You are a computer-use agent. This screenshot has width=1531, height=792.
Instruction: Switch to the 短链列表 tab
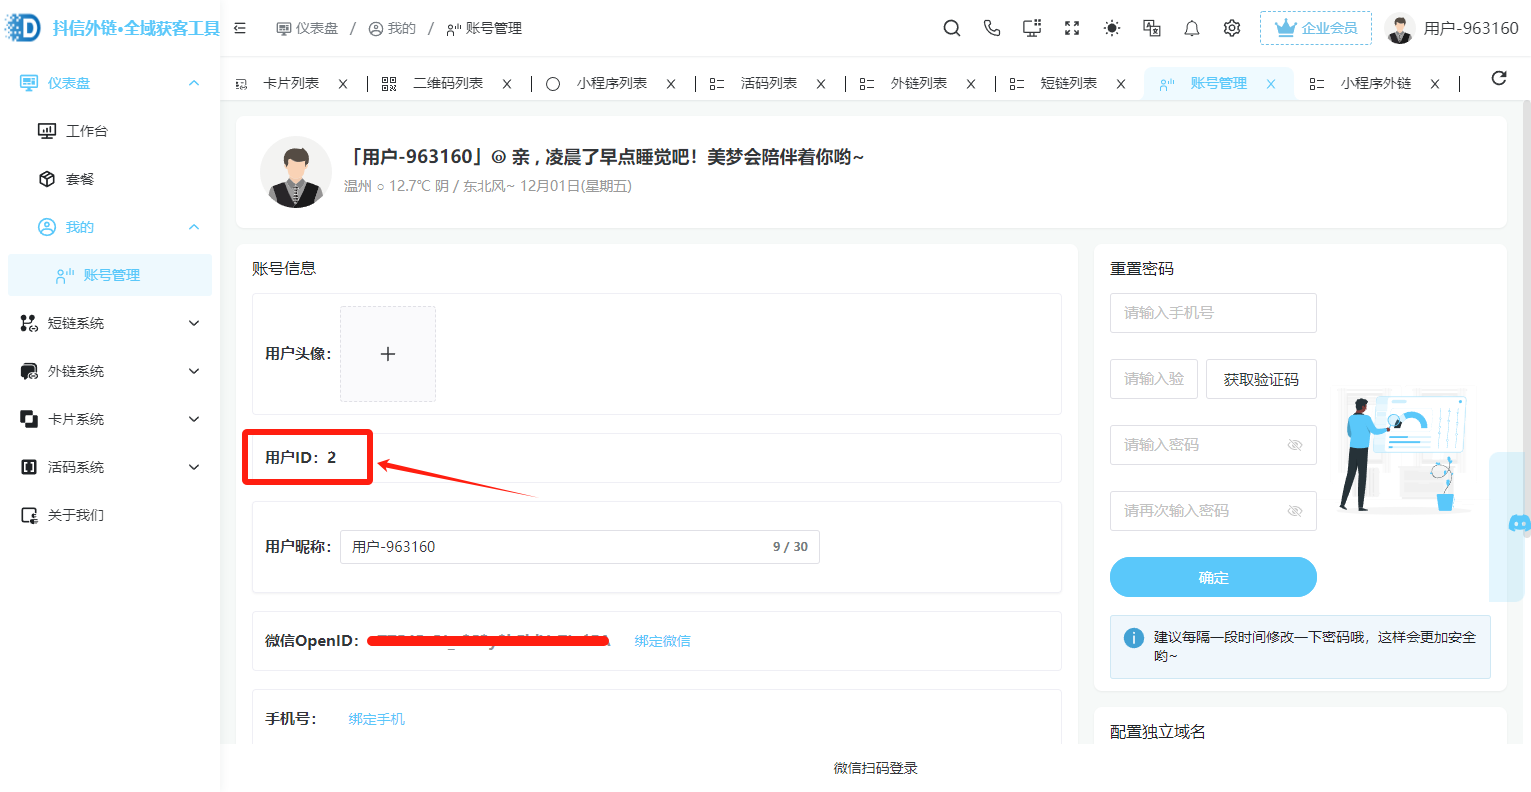tap(1068, 83)
